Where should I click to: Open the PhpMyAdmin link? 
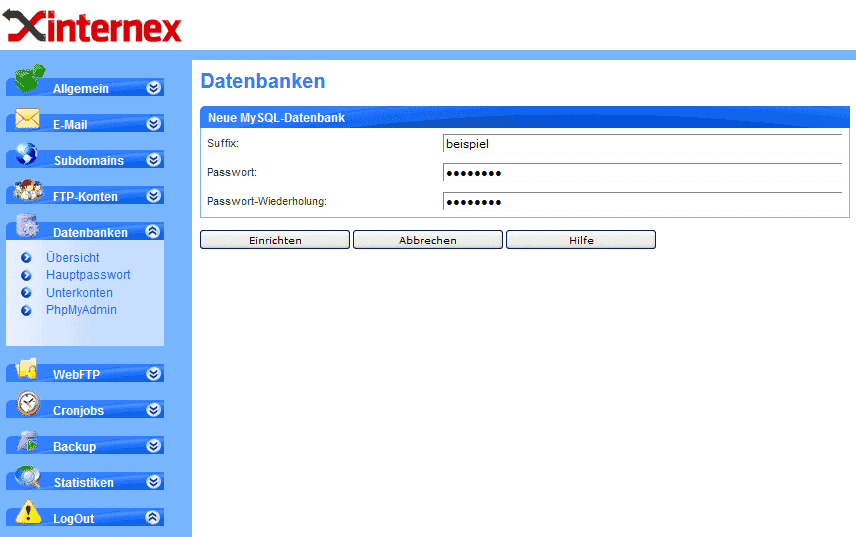click(x=81, y=310)
